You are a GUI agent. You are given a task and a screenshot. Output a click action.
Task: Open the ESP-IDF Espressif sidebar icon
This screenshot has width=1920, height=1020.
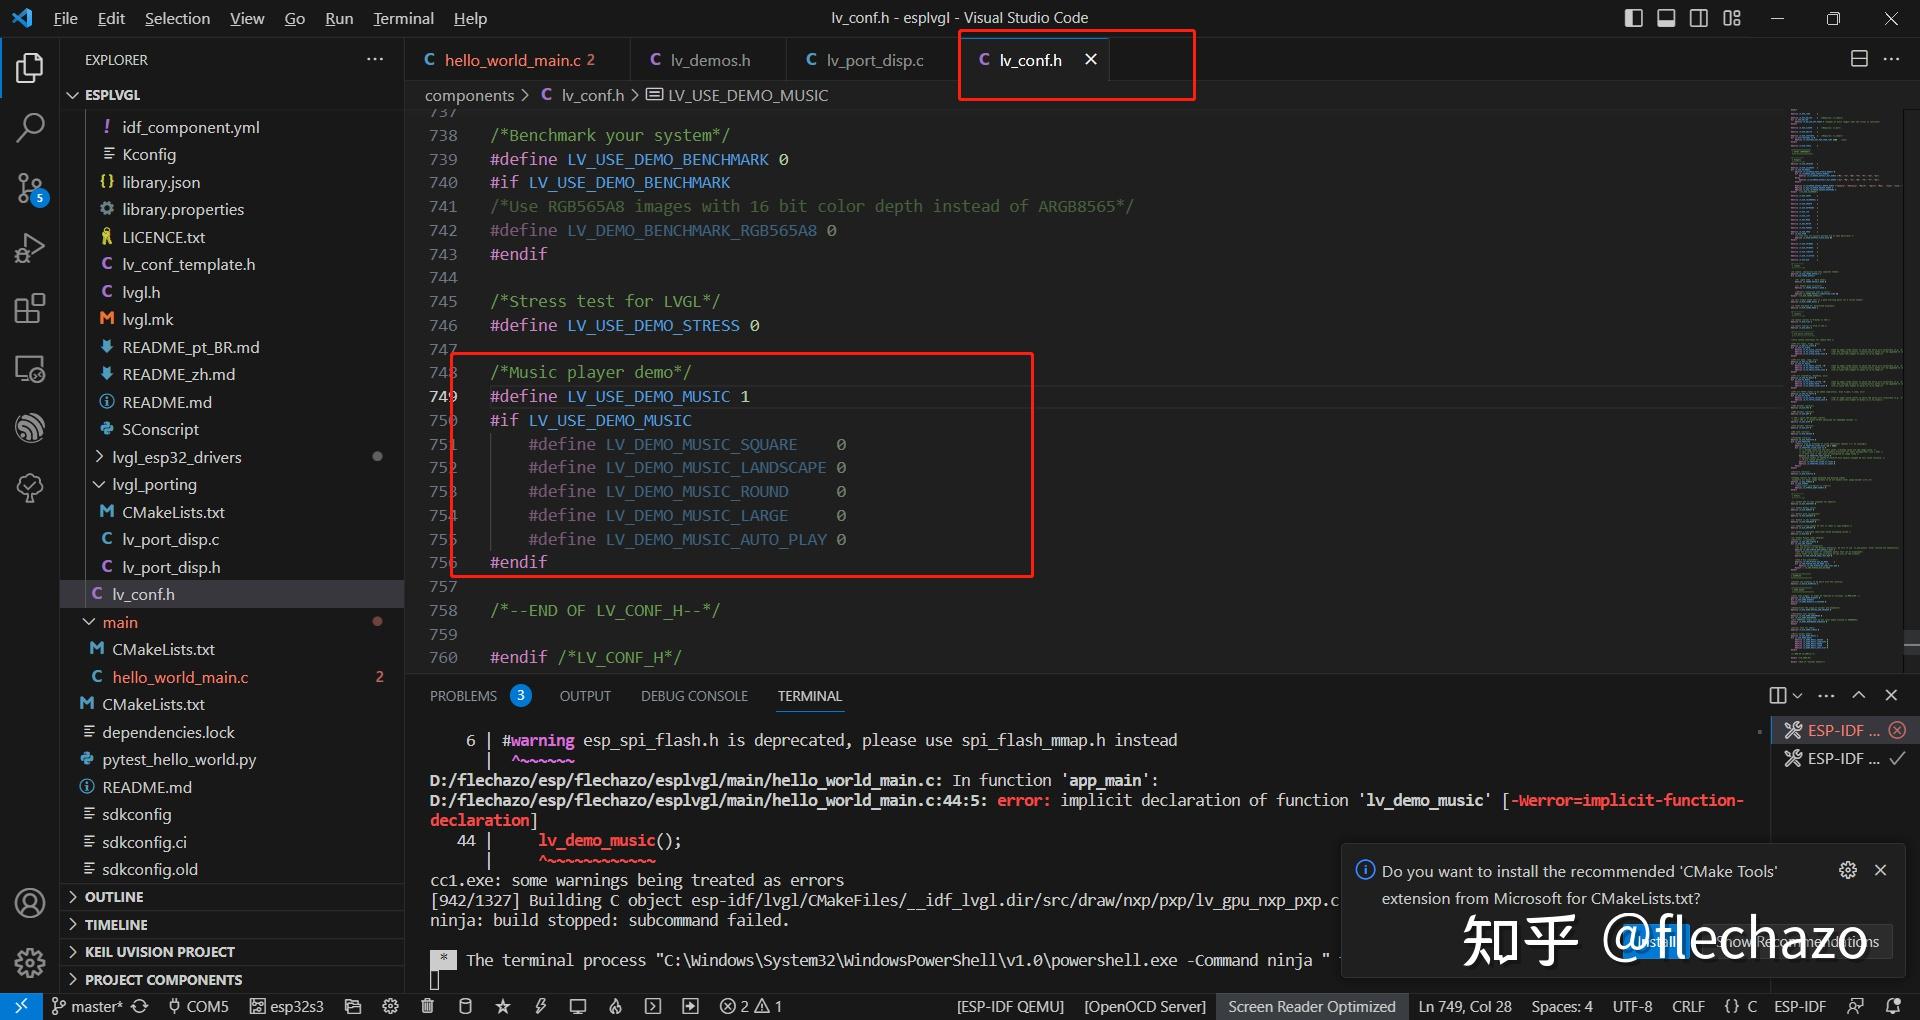(x=30, y=428)
